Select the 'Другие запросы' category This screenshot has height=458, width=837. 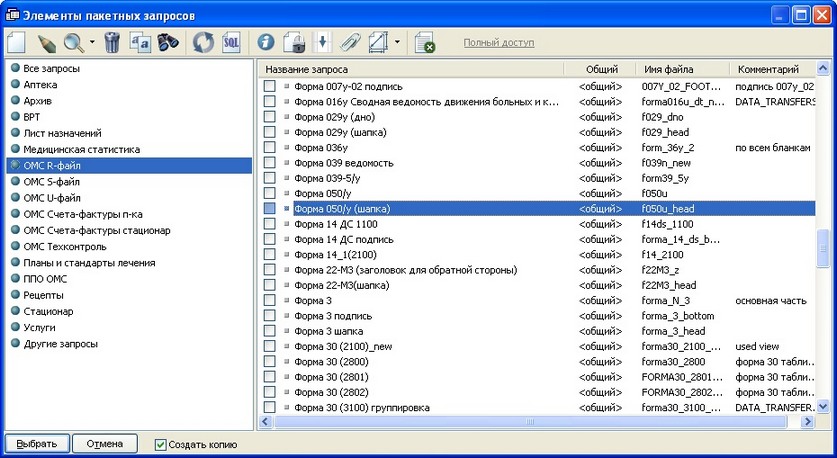60,344
